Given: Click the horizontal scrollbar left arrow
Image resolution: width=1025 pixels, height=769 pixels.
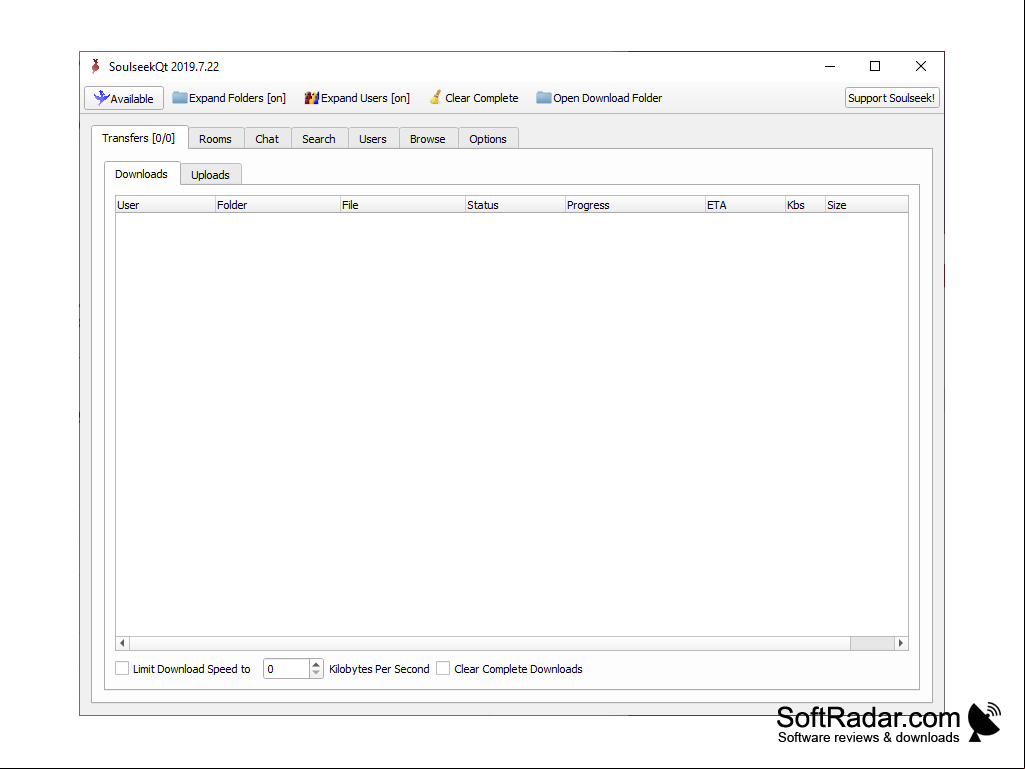Looking at the screenshot, I should 122,643.
